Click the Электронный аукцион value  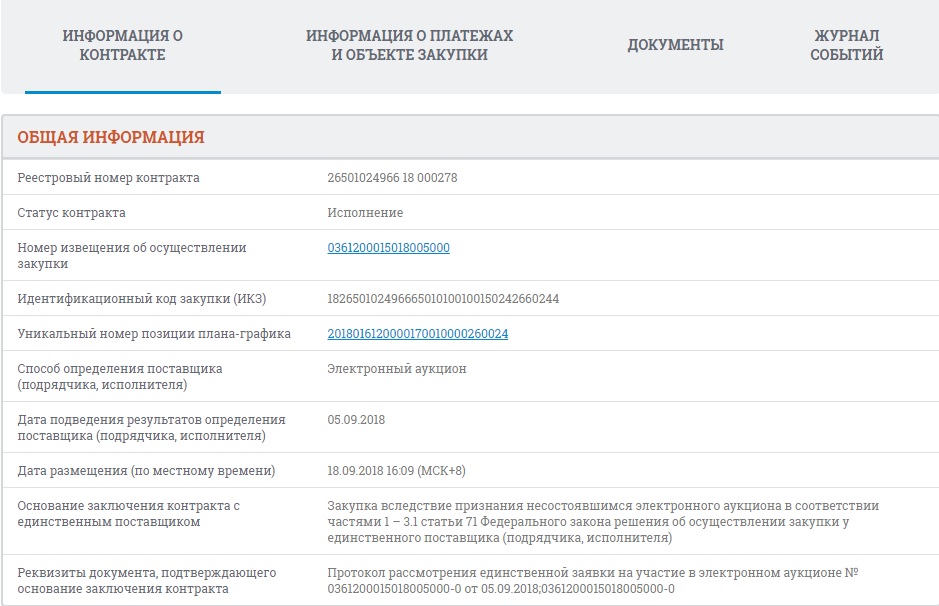coord(396,369)
